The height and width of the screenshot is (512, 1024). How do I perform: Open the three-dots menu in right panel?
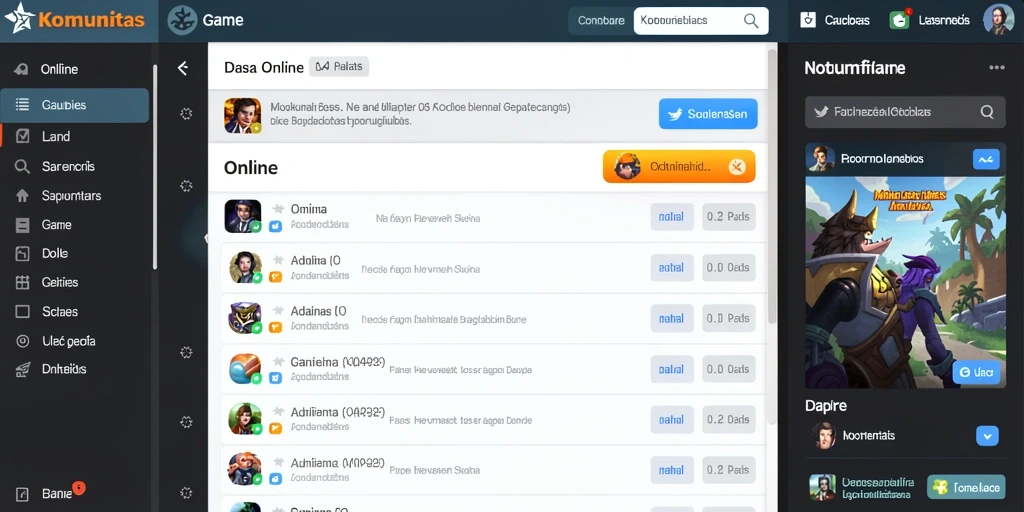[997, 67]
